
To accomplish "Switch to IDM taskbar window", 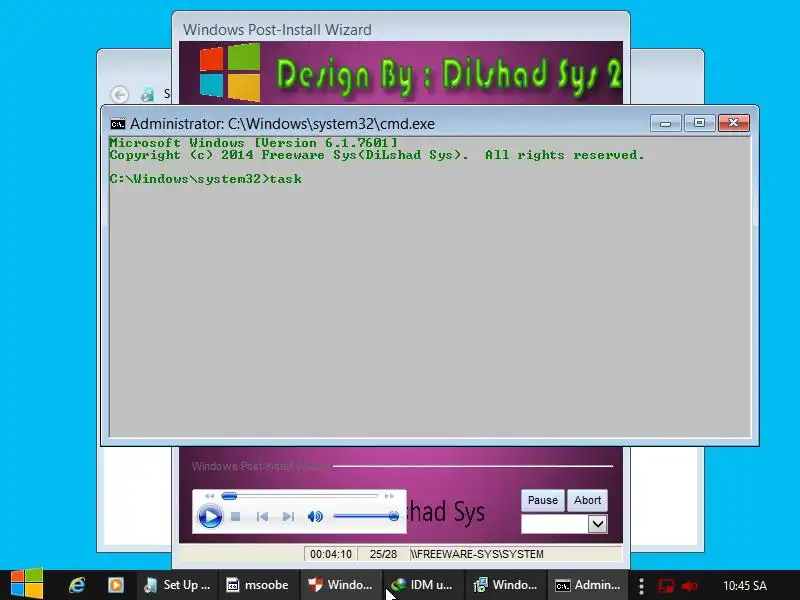I will click(422, 585).
